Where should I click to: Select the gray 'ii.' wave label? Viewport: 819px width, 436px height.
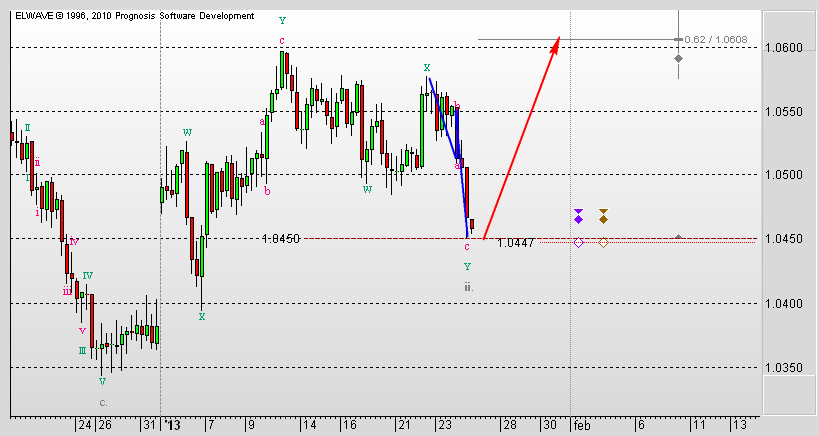[469, 287]
